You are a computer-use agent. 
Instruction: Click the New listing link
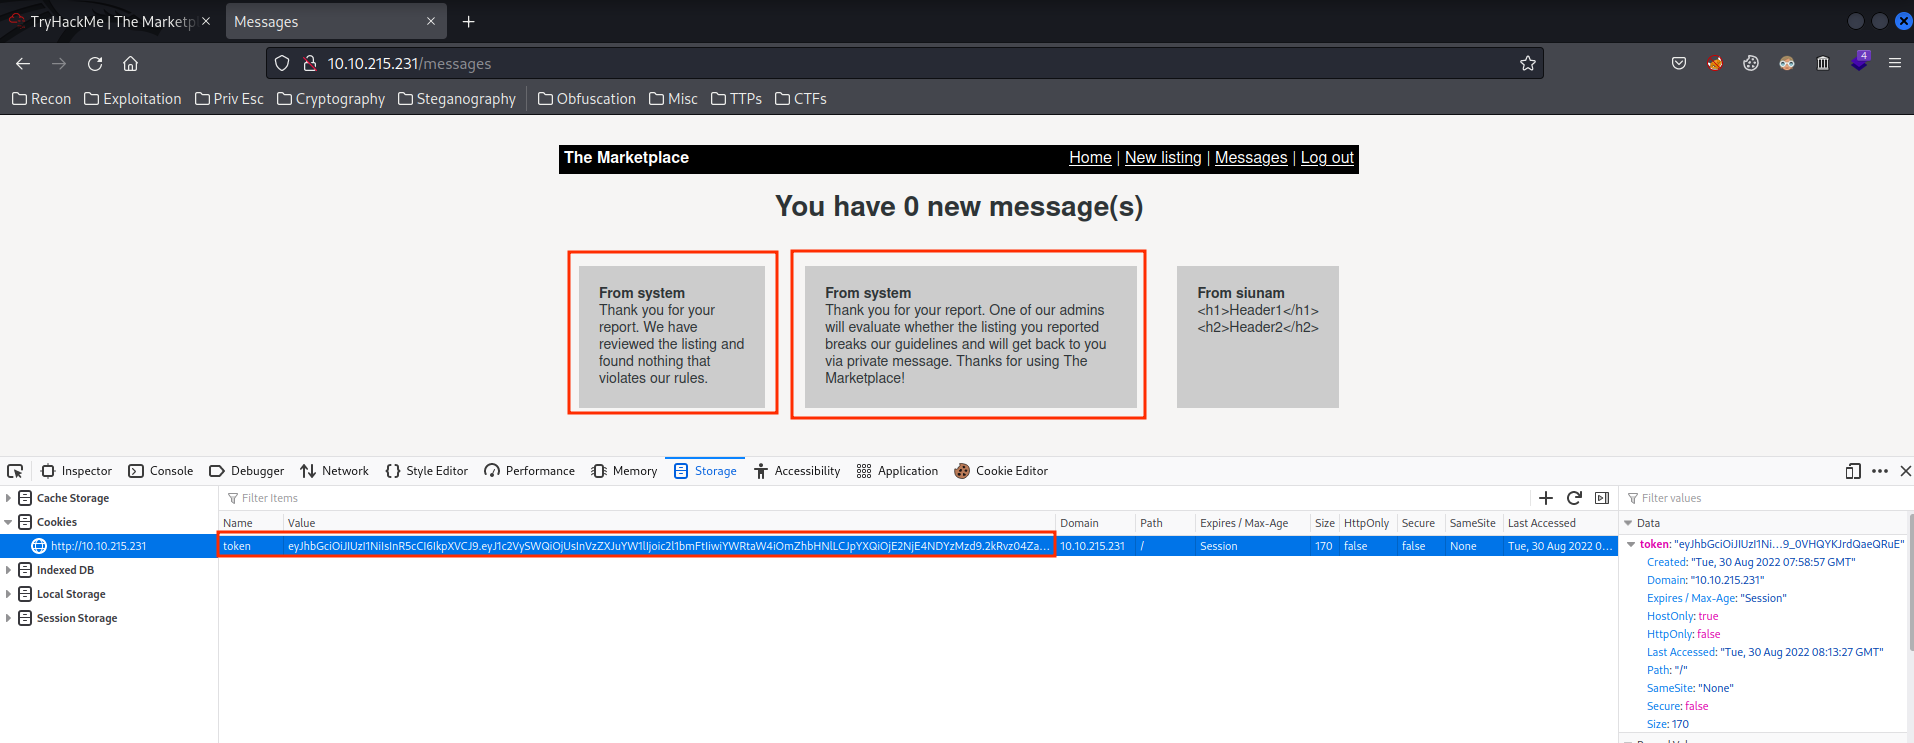(1163, 157)
